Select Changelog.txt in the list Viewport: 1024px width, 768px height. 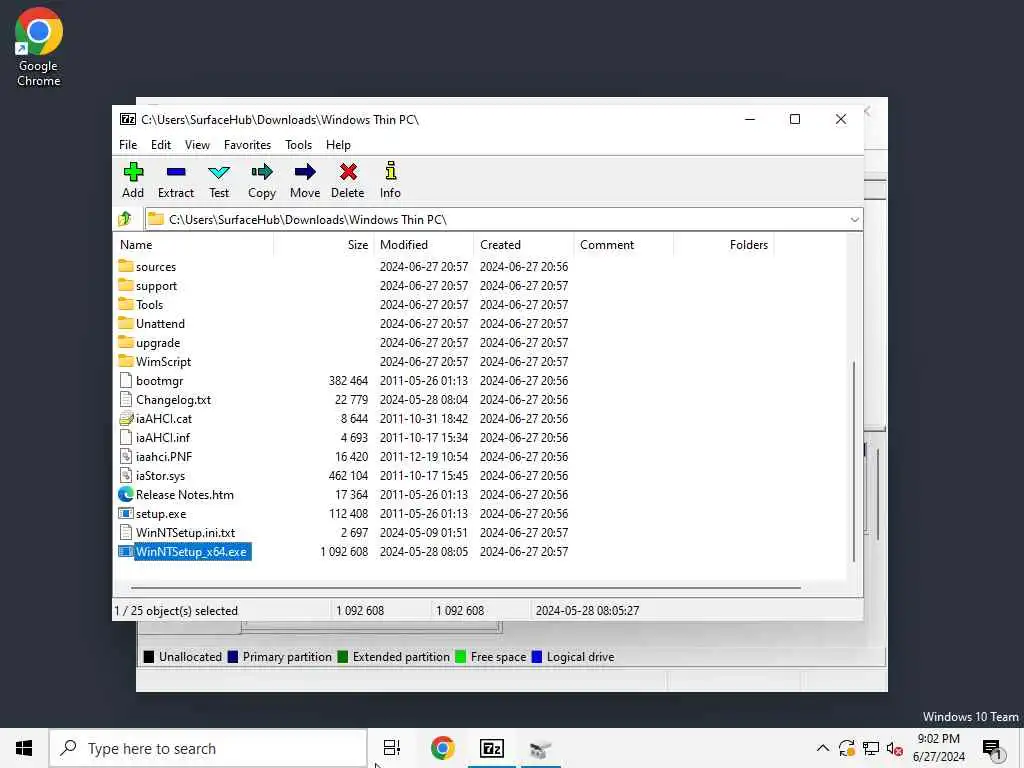[x=173, y=400]
